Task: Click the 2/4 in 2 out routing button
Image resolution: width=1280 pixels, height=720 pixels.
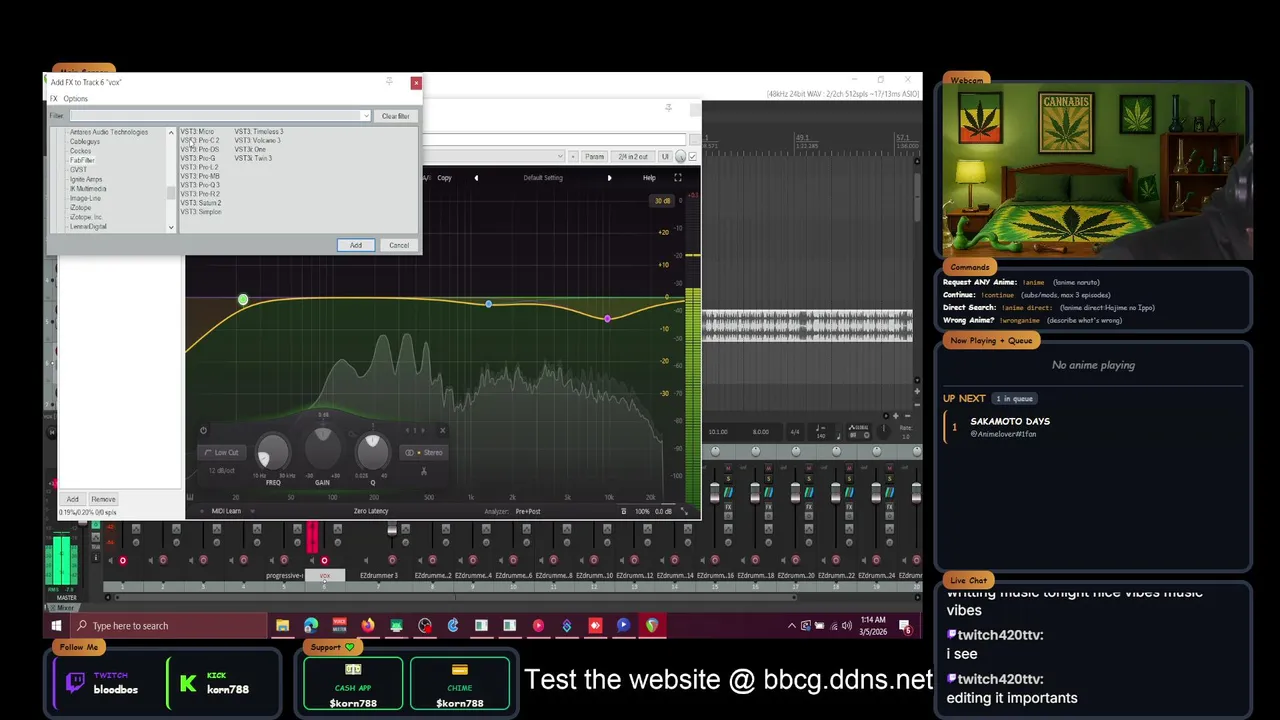Action: point(632,157)
